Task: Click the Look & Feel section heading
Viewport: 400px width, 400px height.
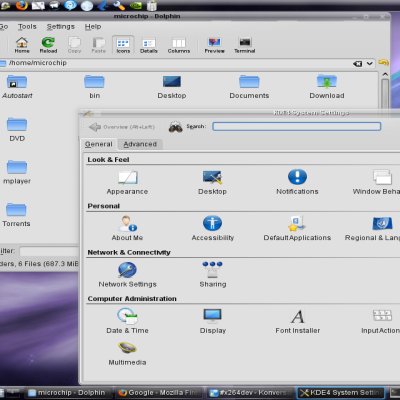Action: point(108,160)
